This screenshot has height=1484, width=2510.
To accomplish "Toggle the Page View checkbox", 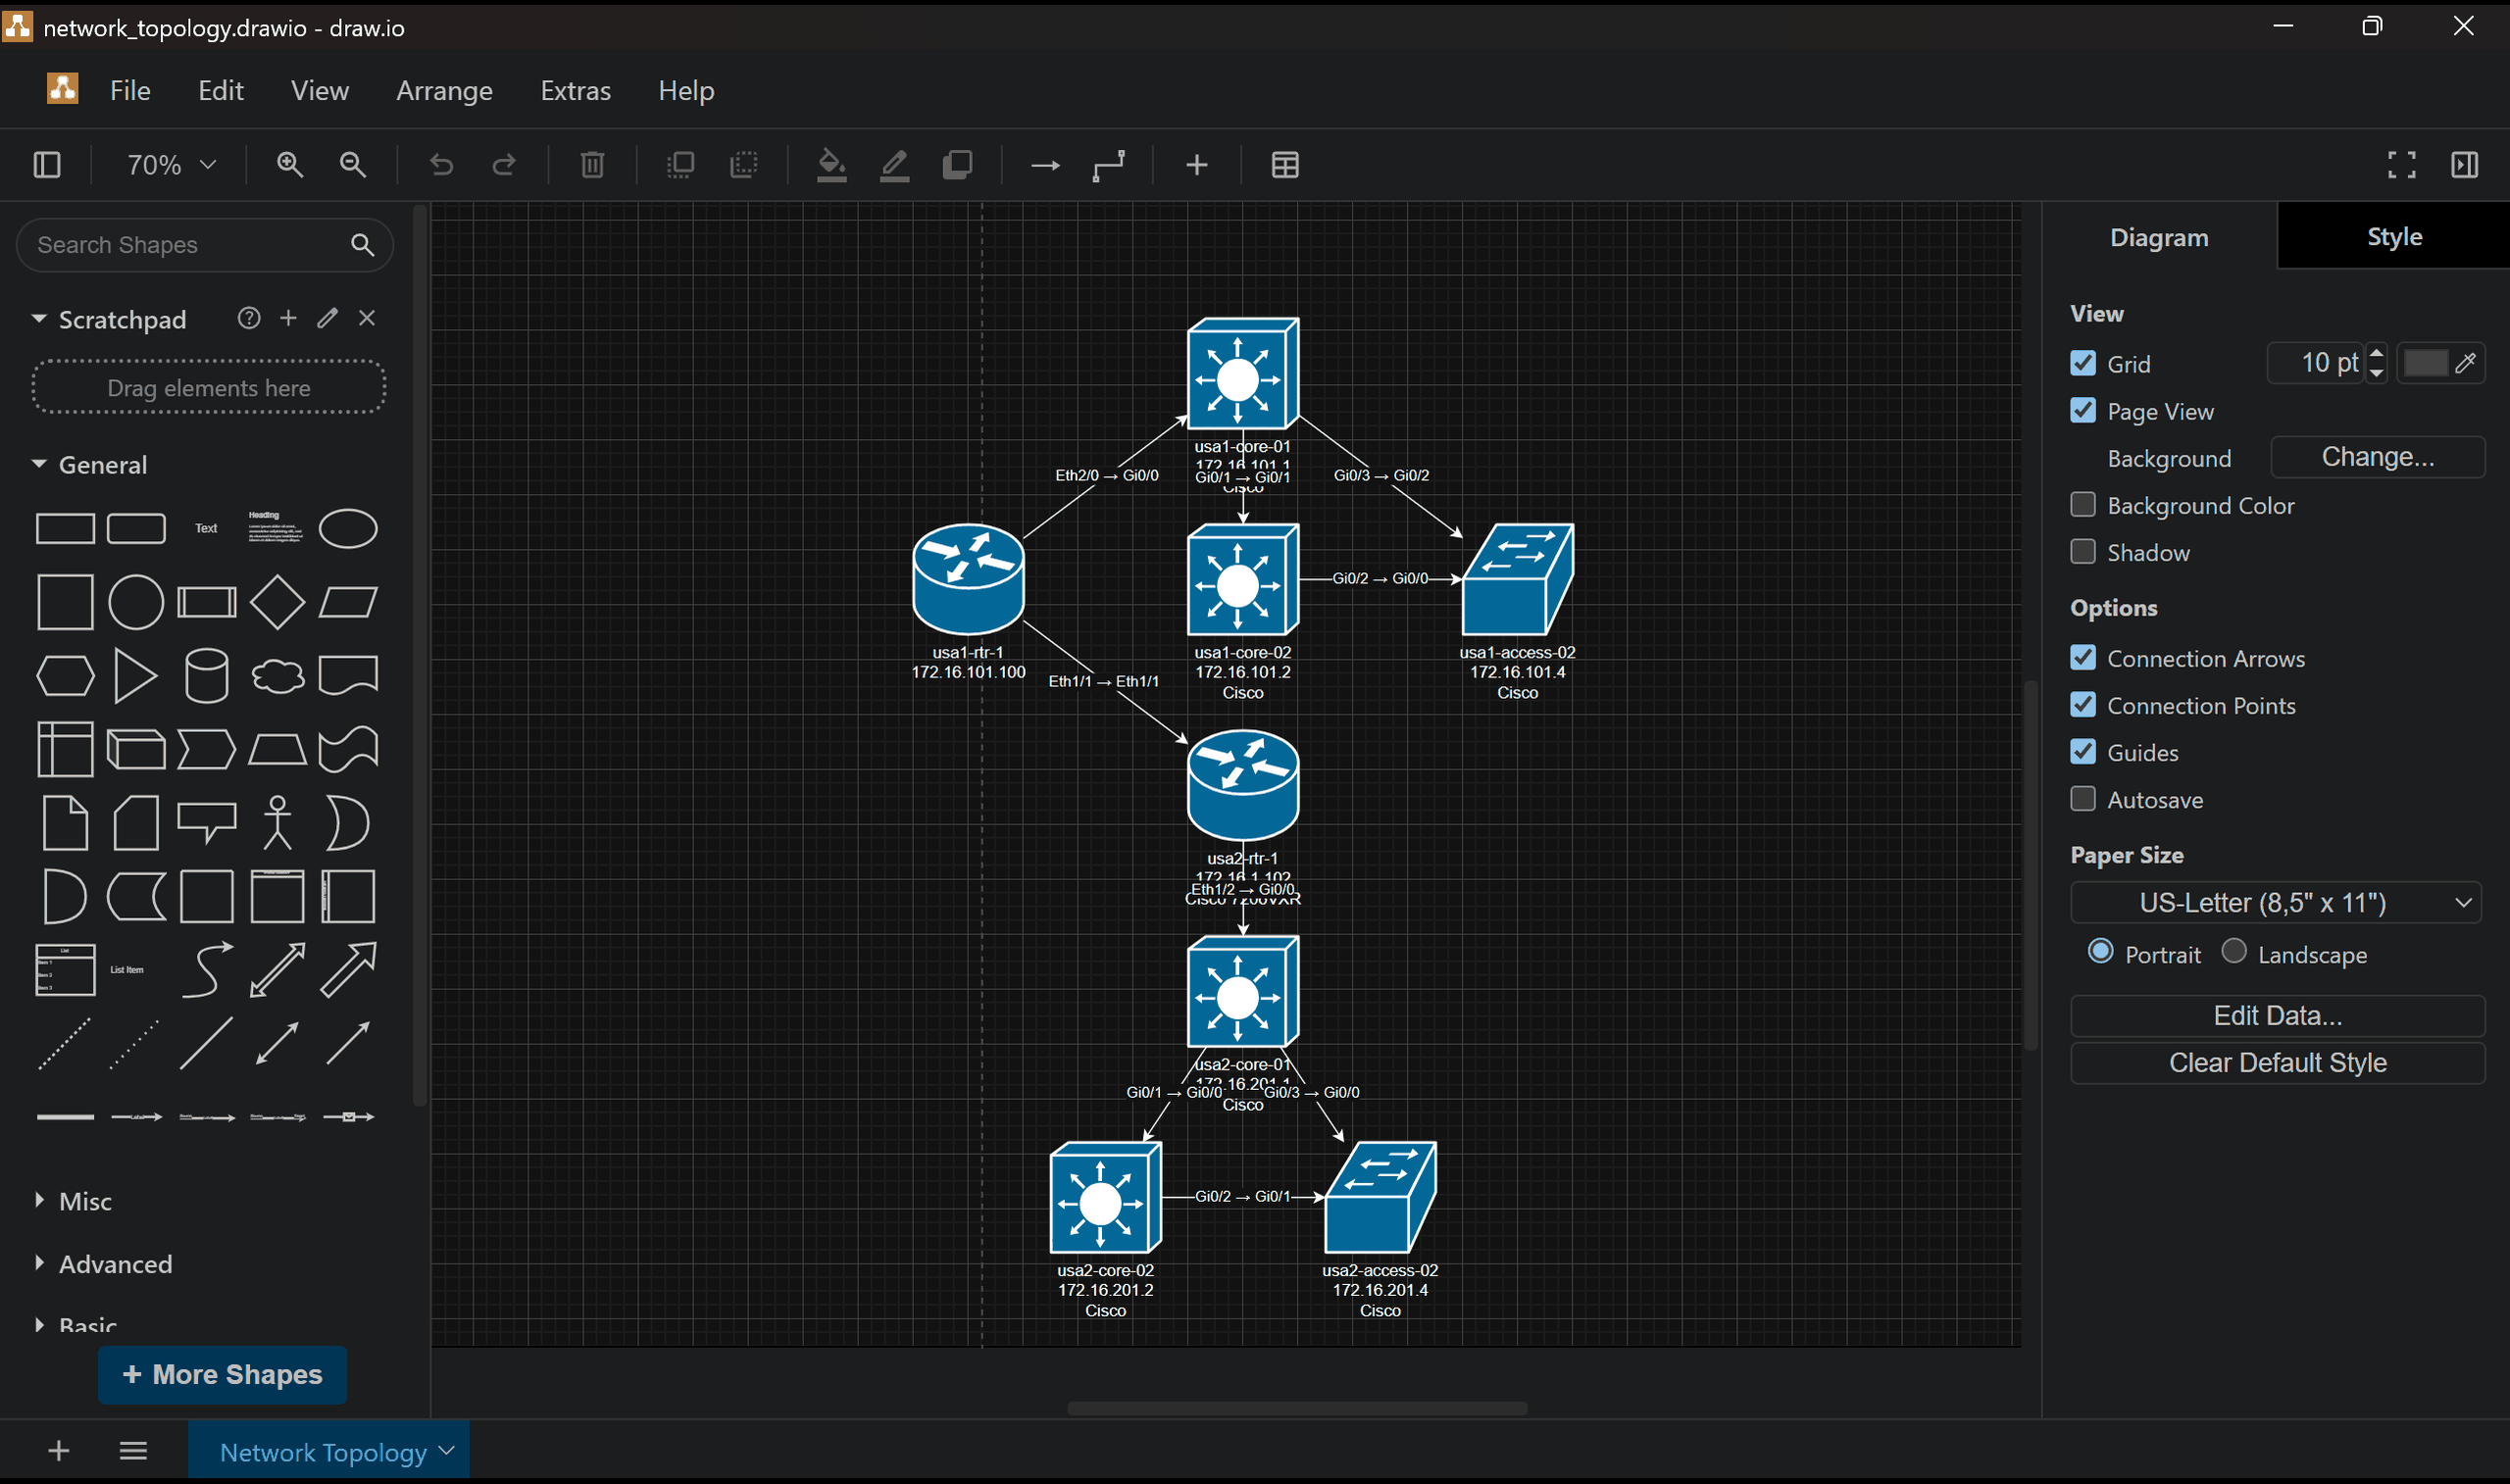I will 2083,411.
